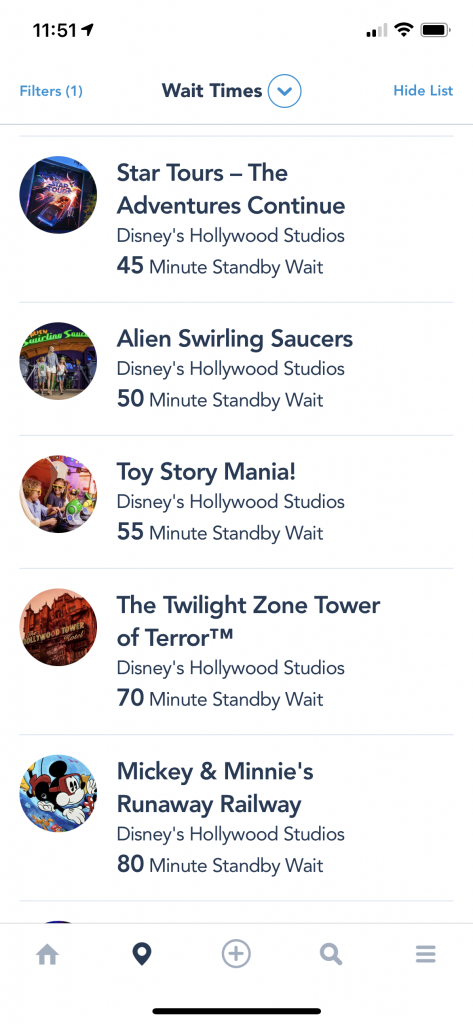Viewport: 473px width, 1024px height.
Task: Tap Tower of Terror thumbnail image
Action: (x=58, y=627)
